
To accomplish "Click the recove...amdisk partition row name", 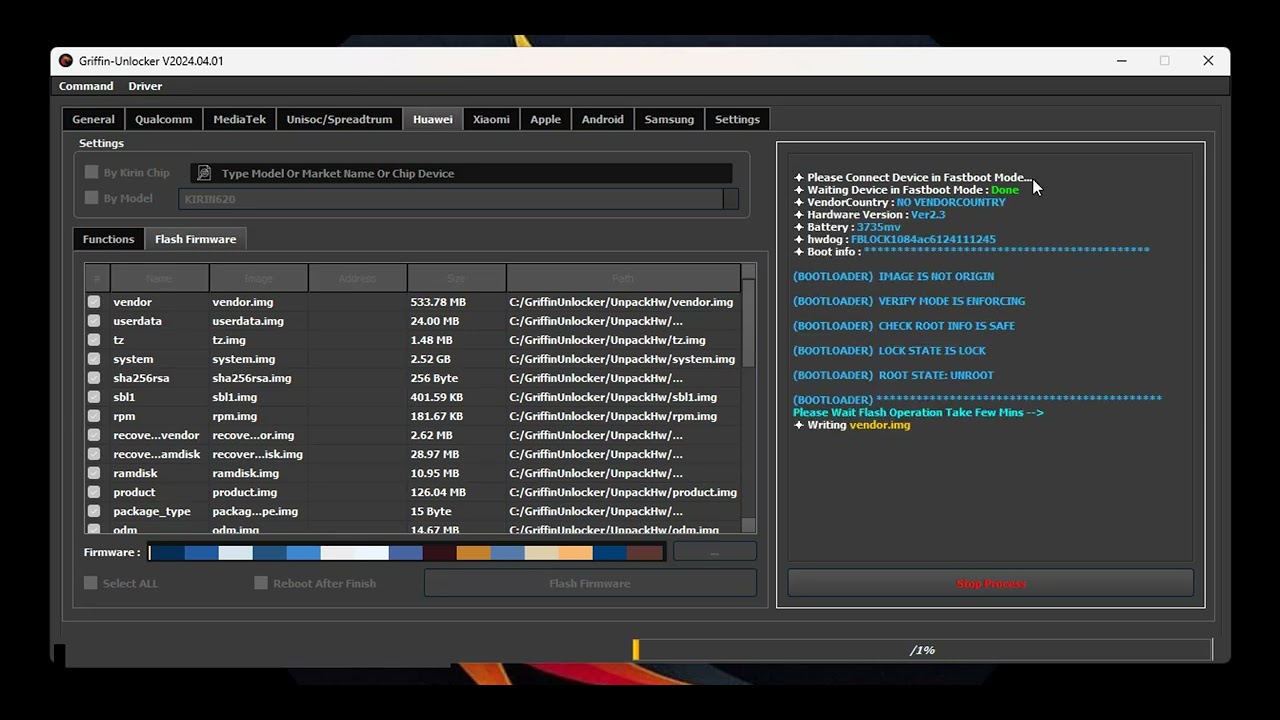I will tap(157, 454).
